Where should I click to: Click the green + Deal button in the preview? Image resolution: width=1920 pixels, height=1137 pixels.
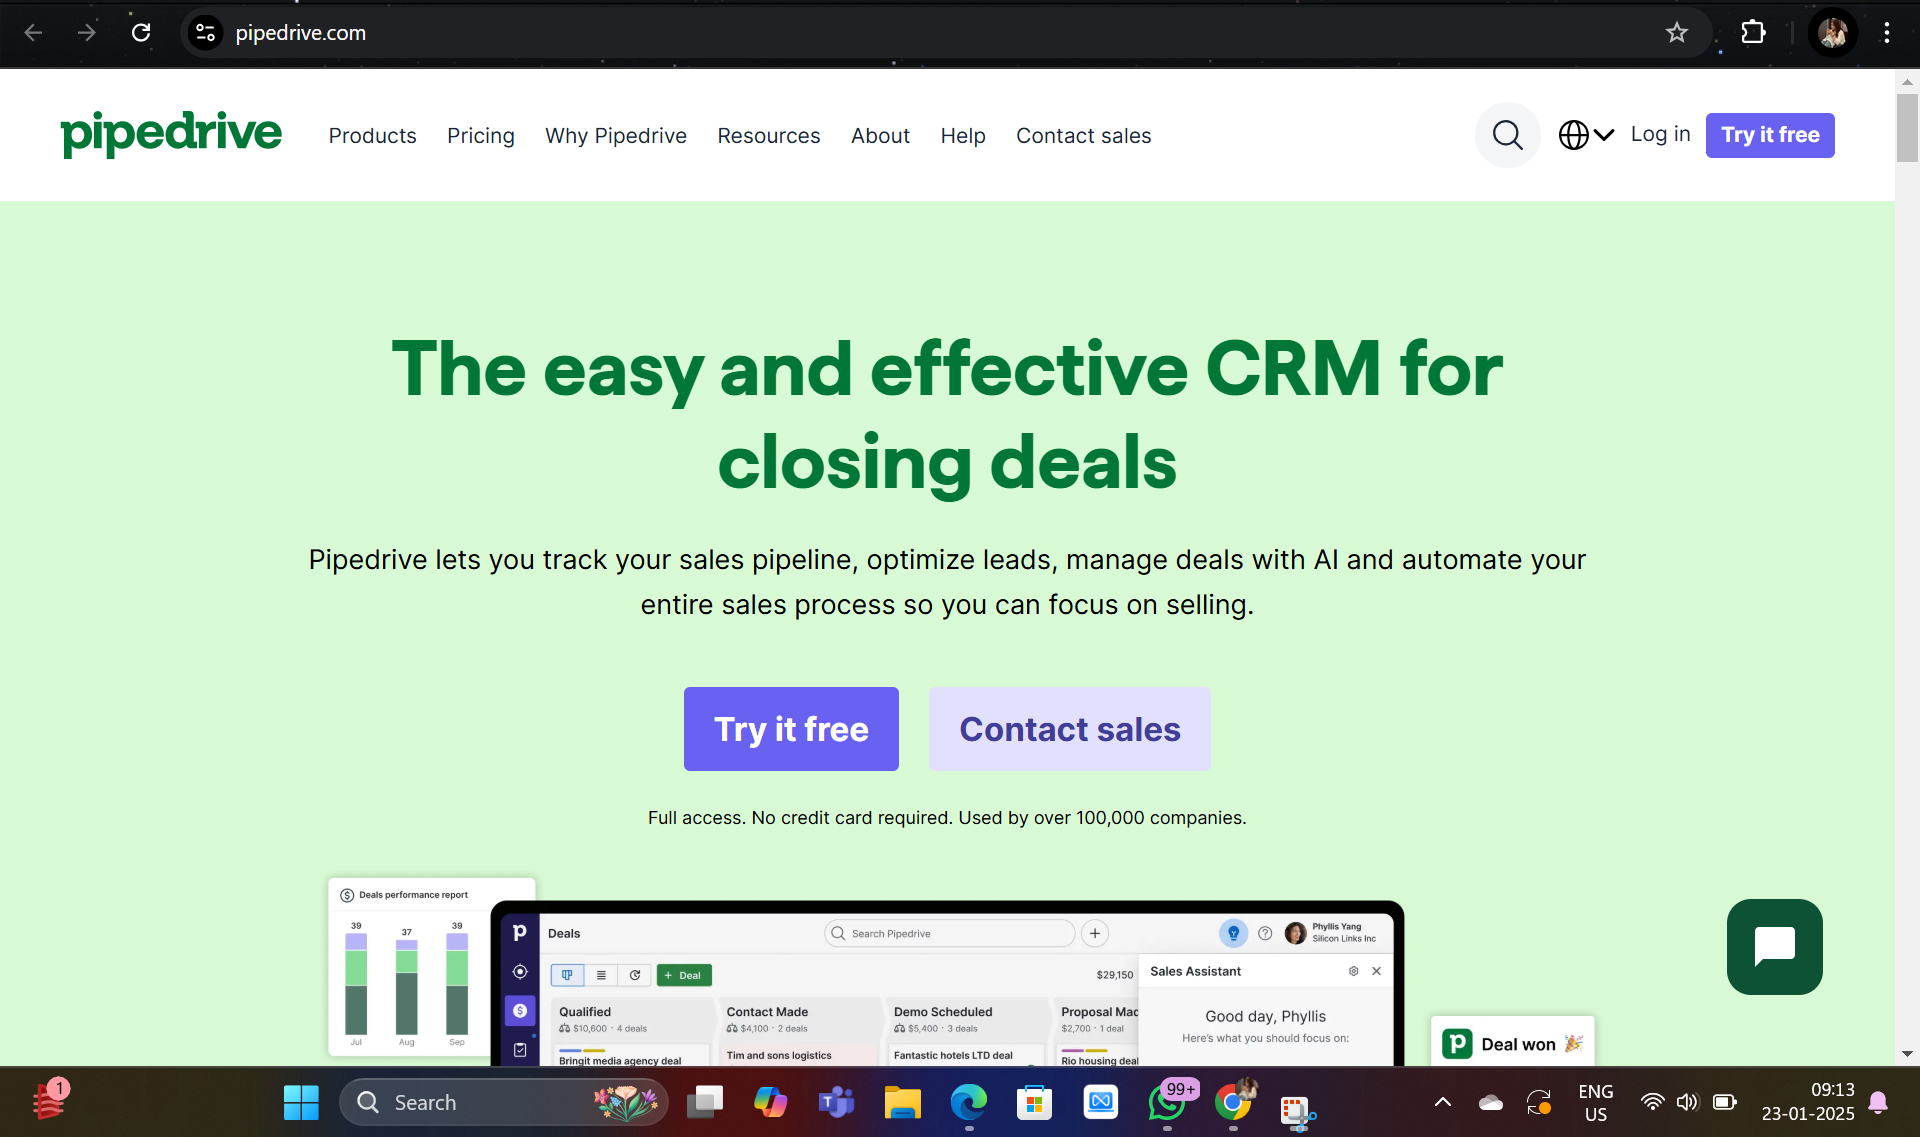684,975
